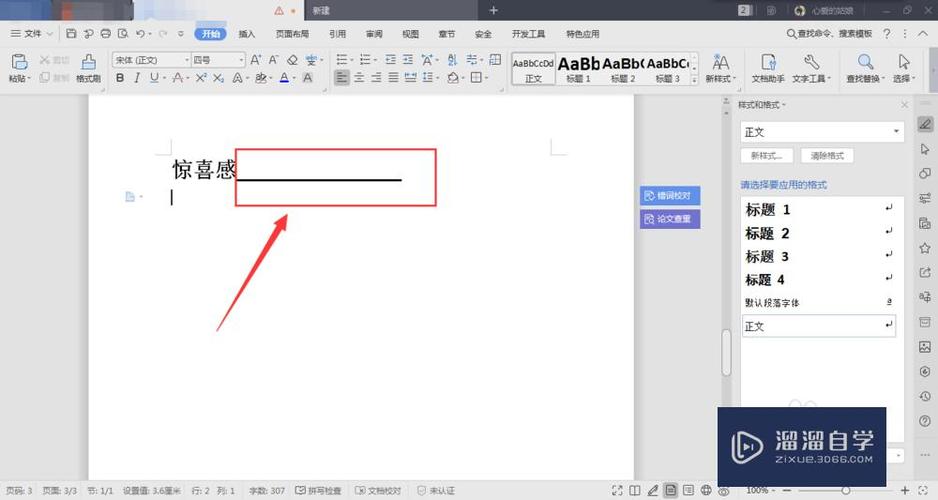The image size is (938, 500).
Task: Click the Print Preview icon
Action: tap(123, 33)
